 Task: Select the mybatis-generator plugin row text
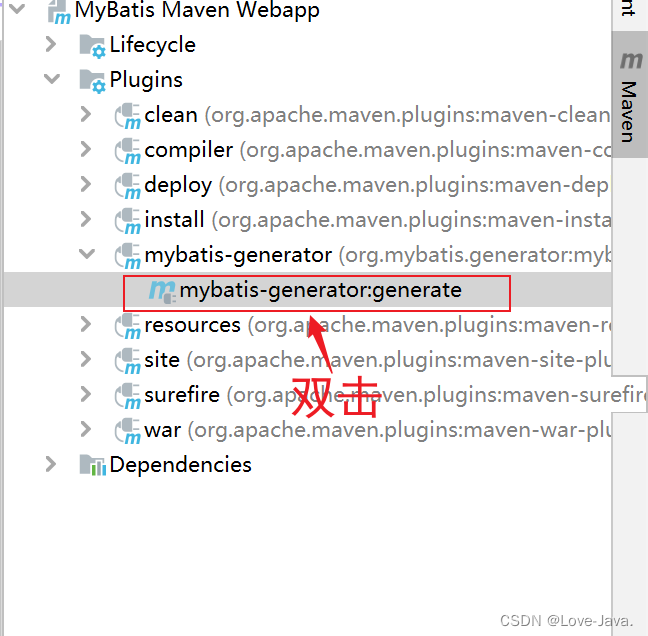point(377,255)
